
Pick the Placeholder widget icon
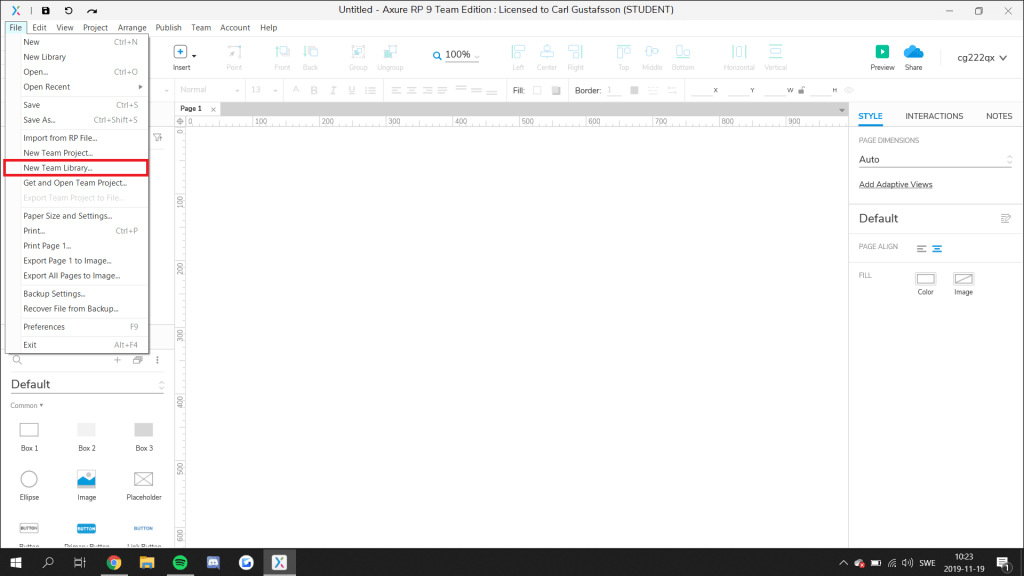click(x=143, y=479)
